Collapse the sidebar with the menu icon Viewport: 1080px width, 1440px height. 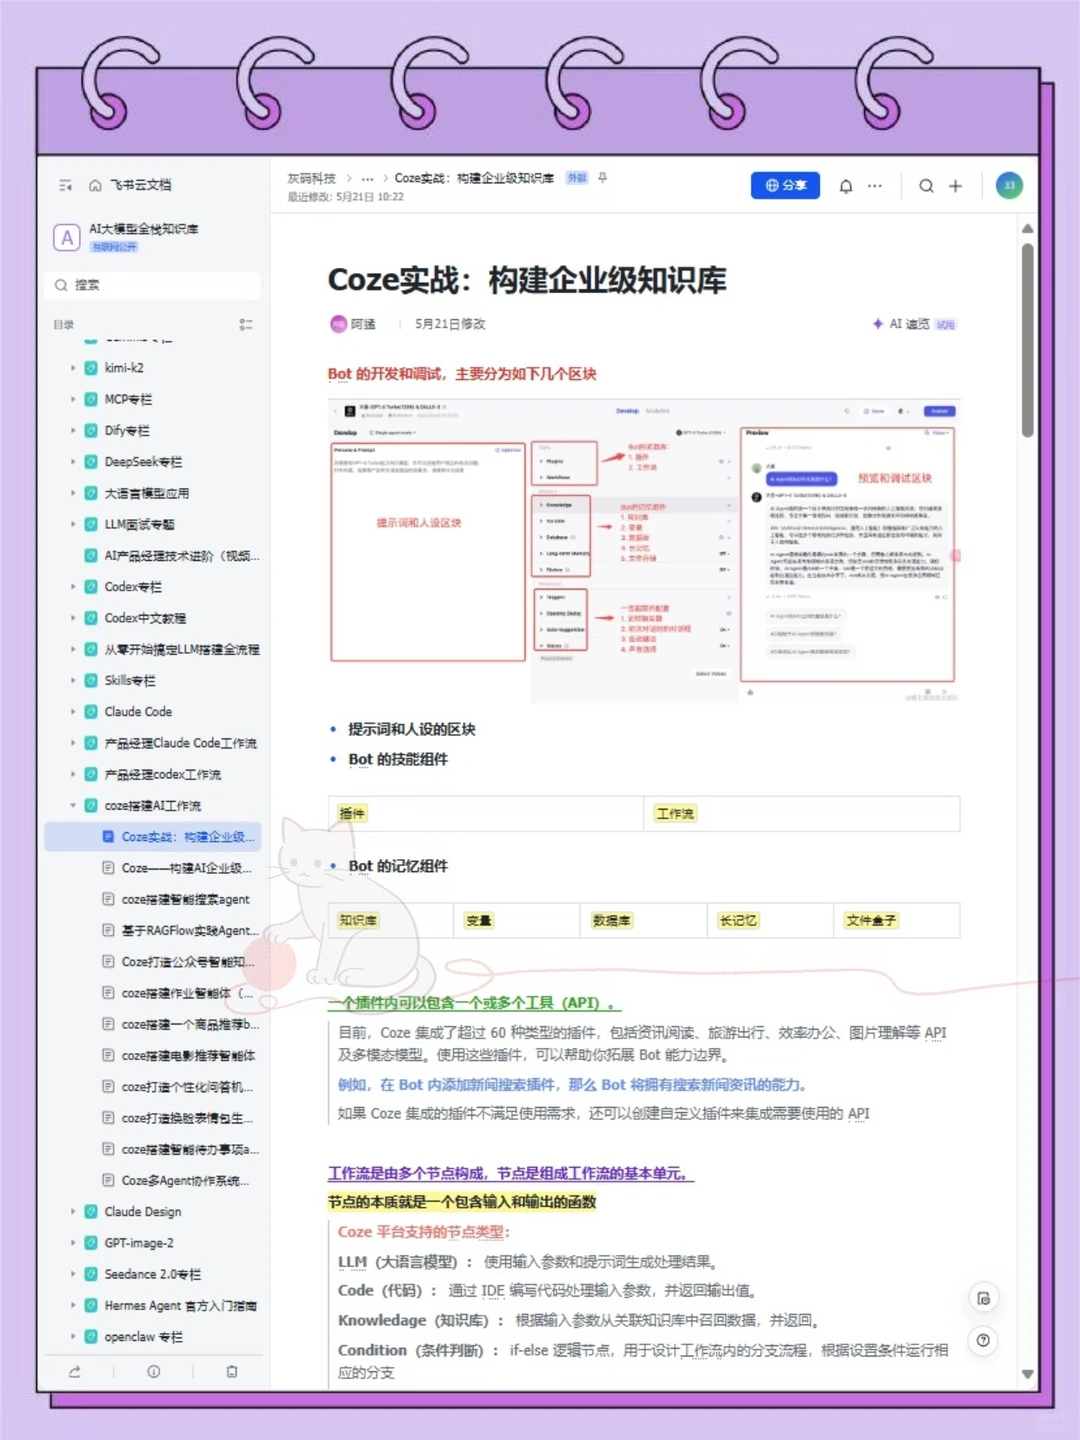[66, 185]
